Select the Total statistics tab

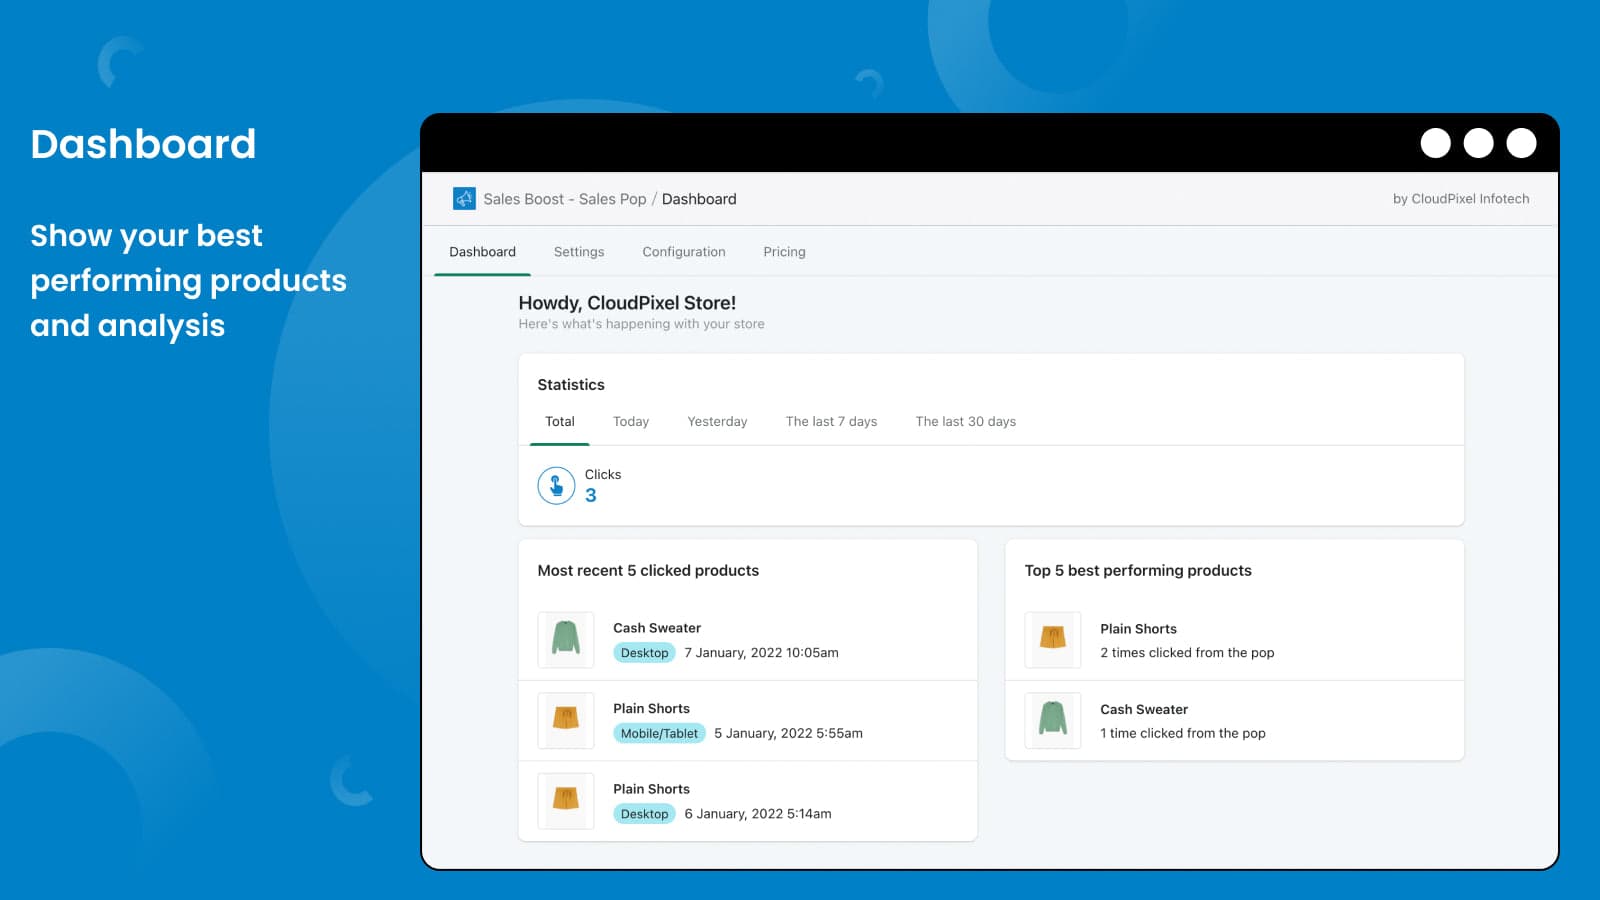click(560, 422)
